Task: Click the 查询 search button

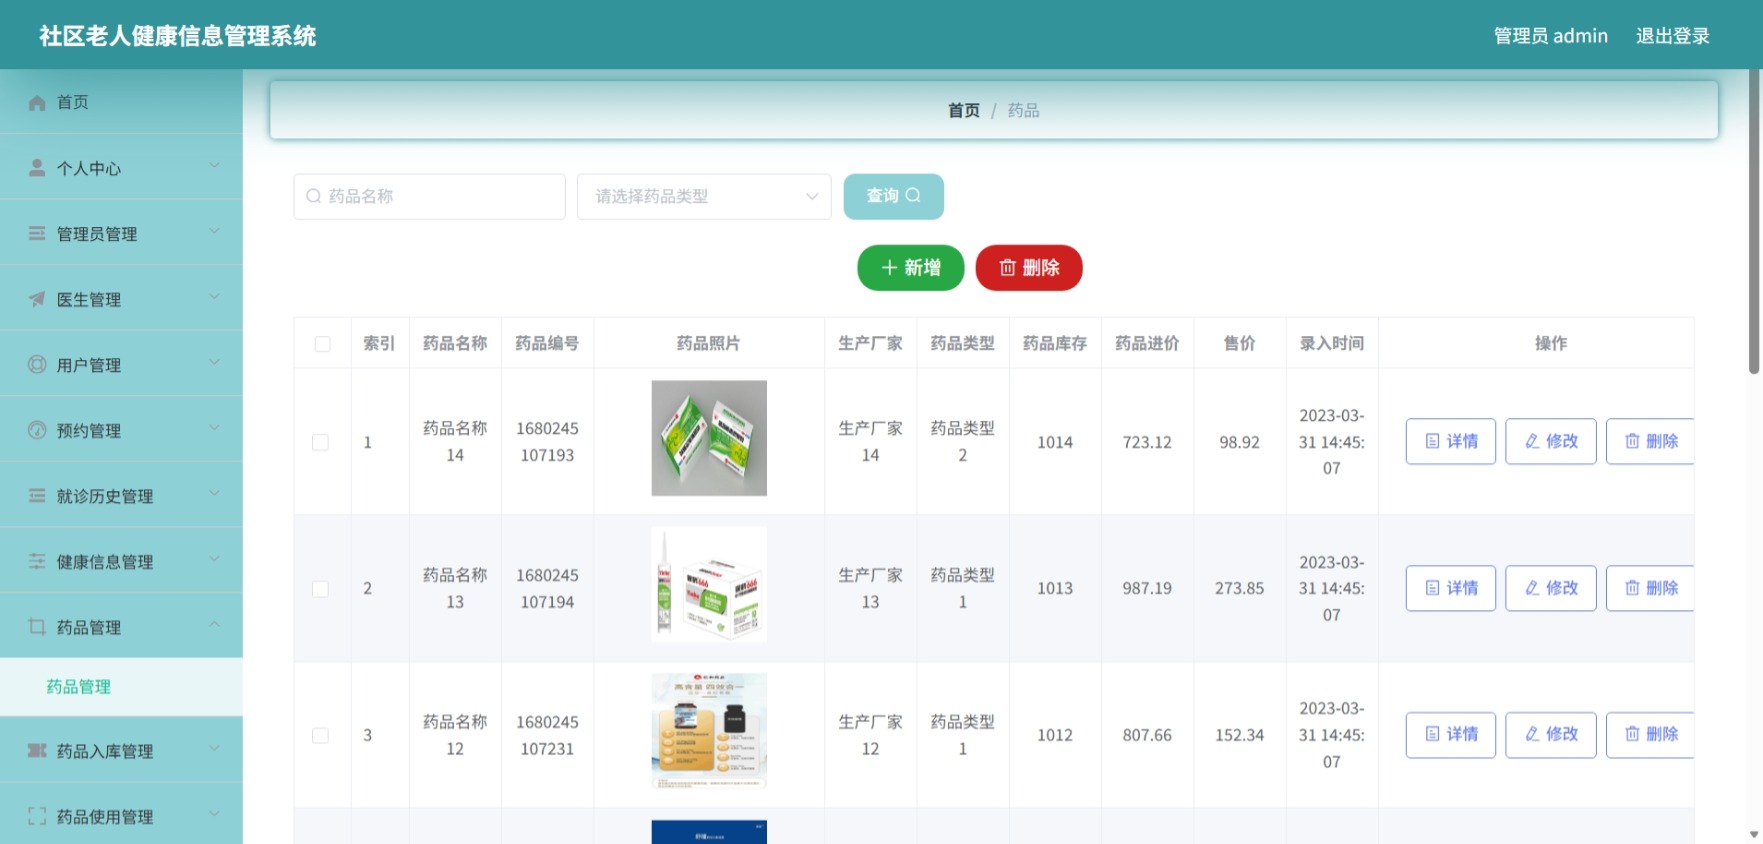Action: tap(893, 196)
